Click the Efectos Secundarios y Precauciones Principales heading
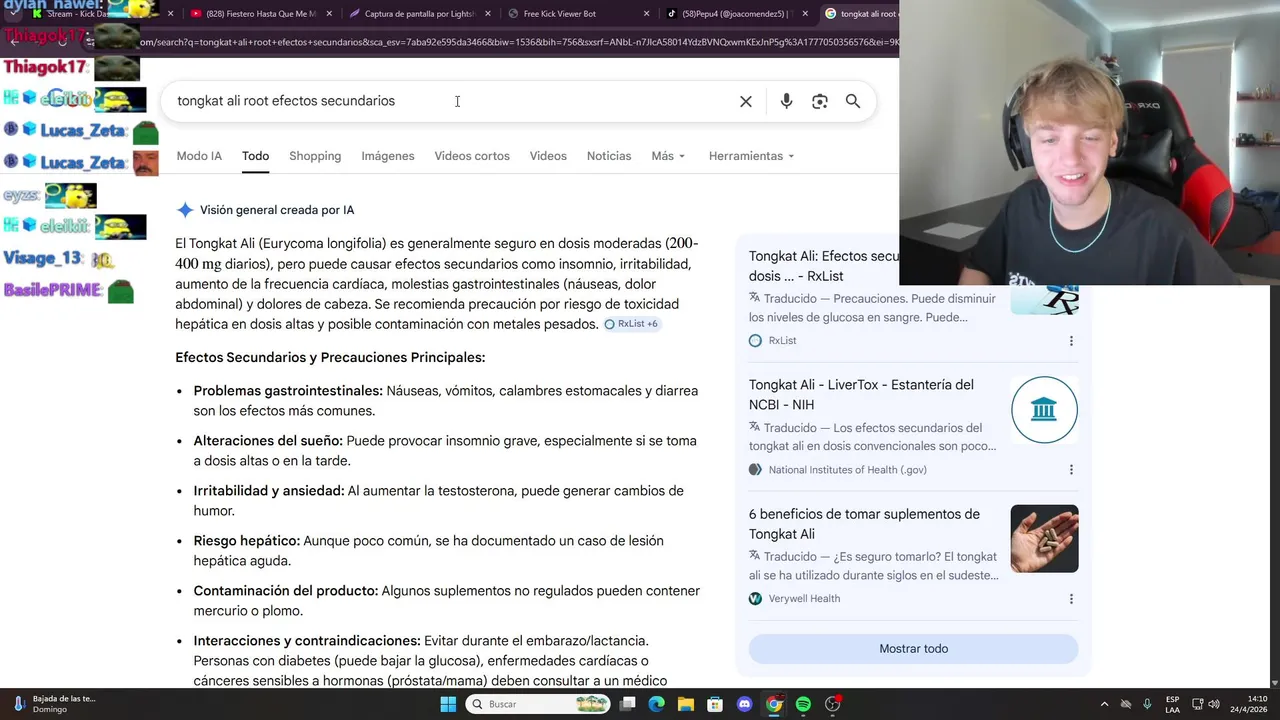Viewport: 1280px width, 720px height. point(330,358)
